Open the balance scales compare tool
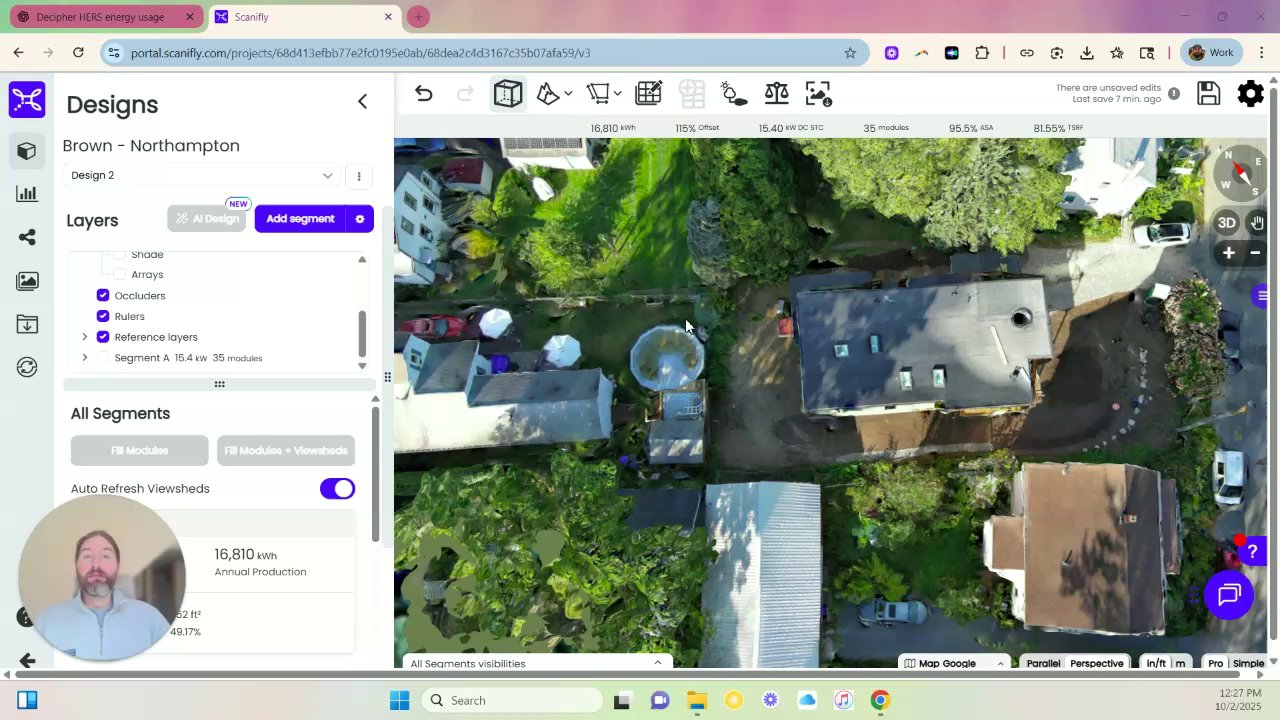1280x720 pixels. [776, 94]
